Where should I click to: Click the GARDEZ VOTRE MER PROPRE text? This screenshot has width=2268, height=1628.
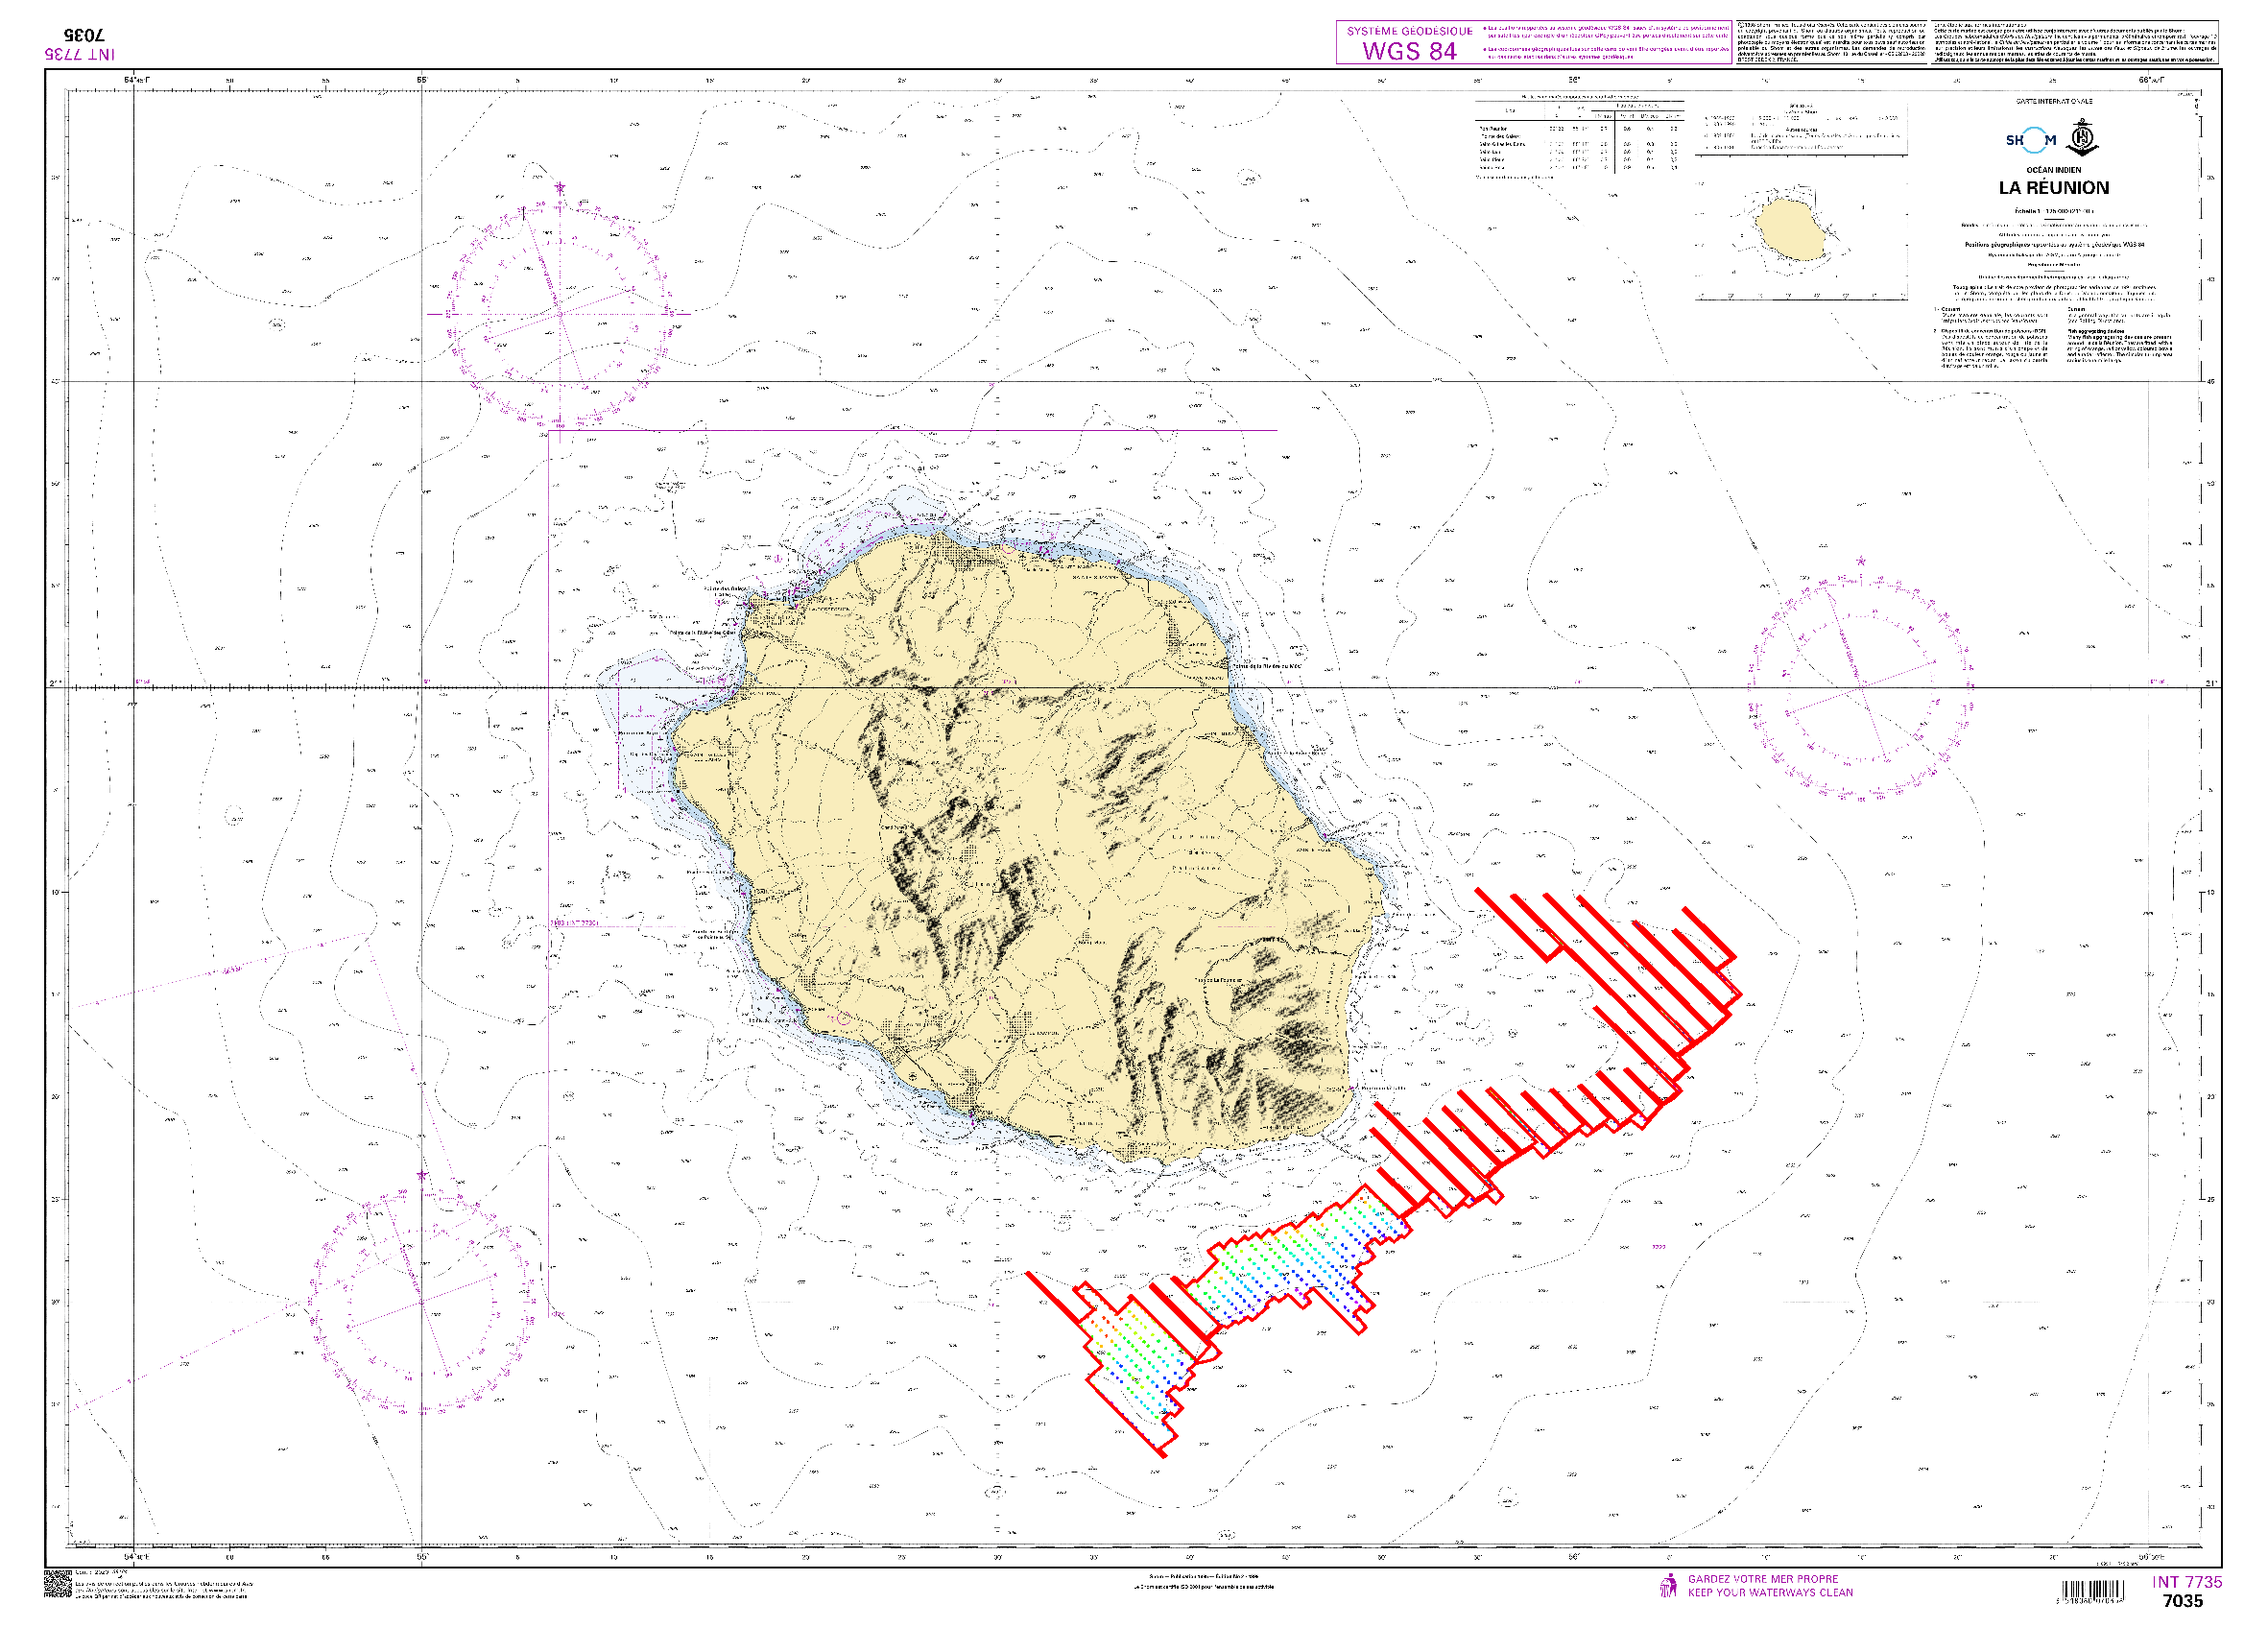pyautogui.click(x=1763, y=1579)
